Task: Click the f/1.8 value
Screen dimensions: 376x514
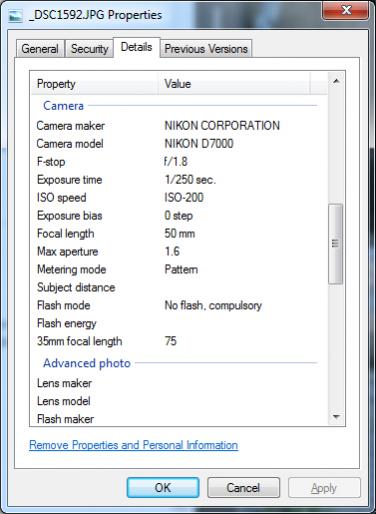Action: pyautogui.click(x=176, y=162)
